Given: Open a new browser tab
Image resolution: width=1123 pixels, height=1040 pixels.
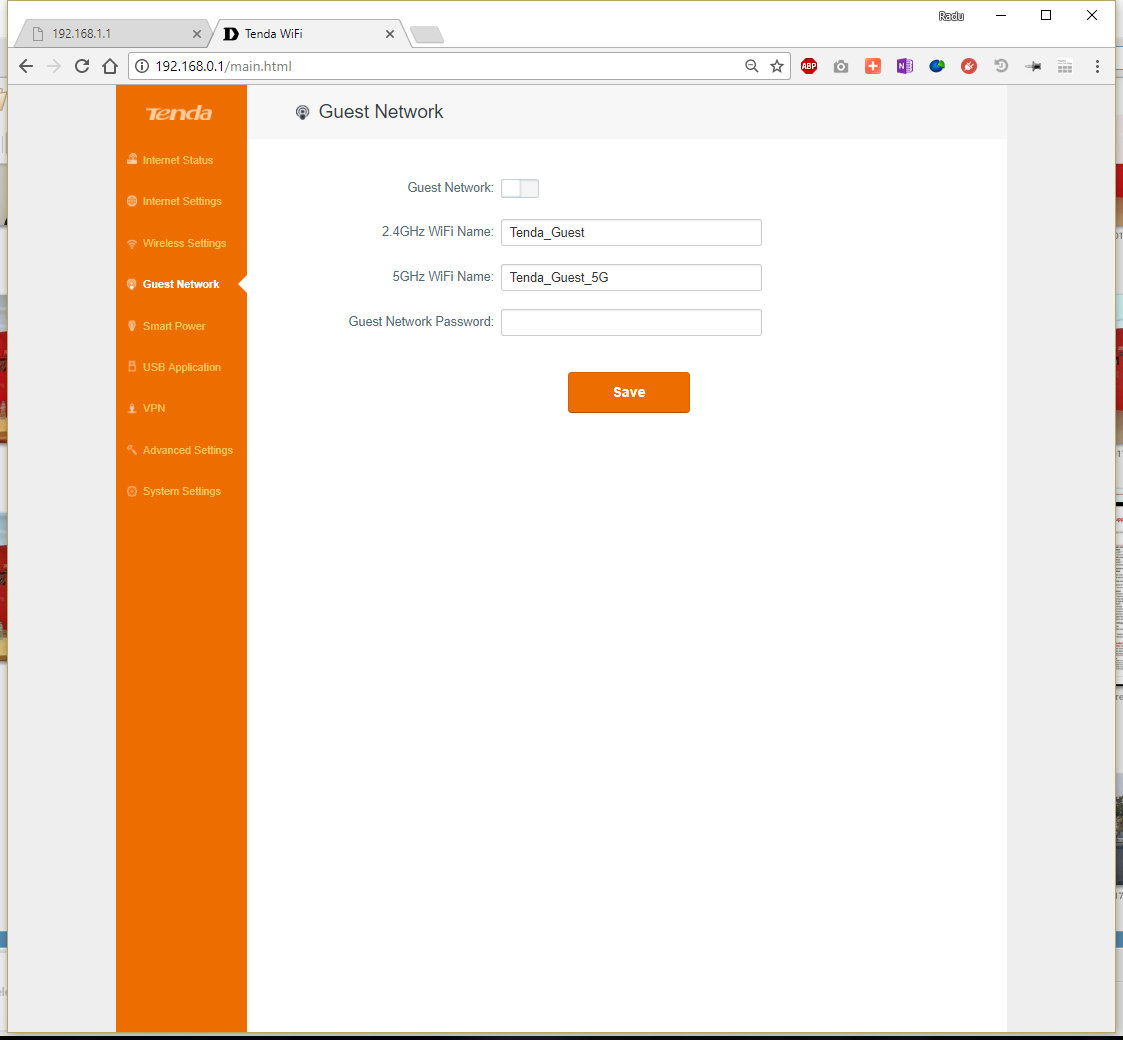Looking at the screenshot, I should tap(427, 34).
